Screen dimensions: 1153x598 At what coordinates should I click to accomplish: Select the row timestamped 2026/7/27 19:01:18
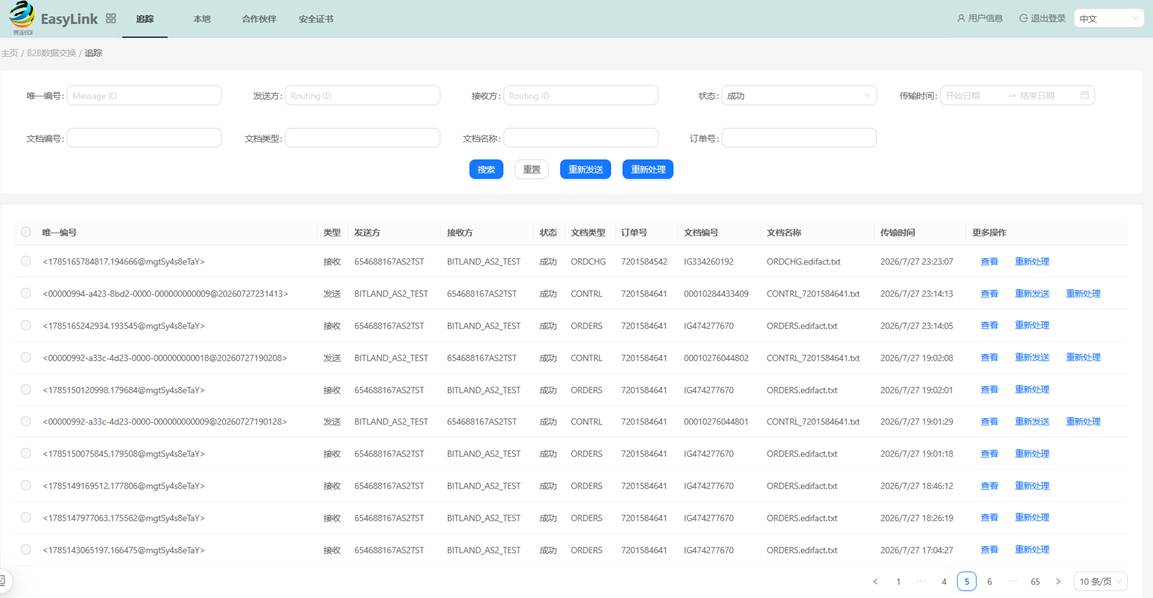coord(26,454)
